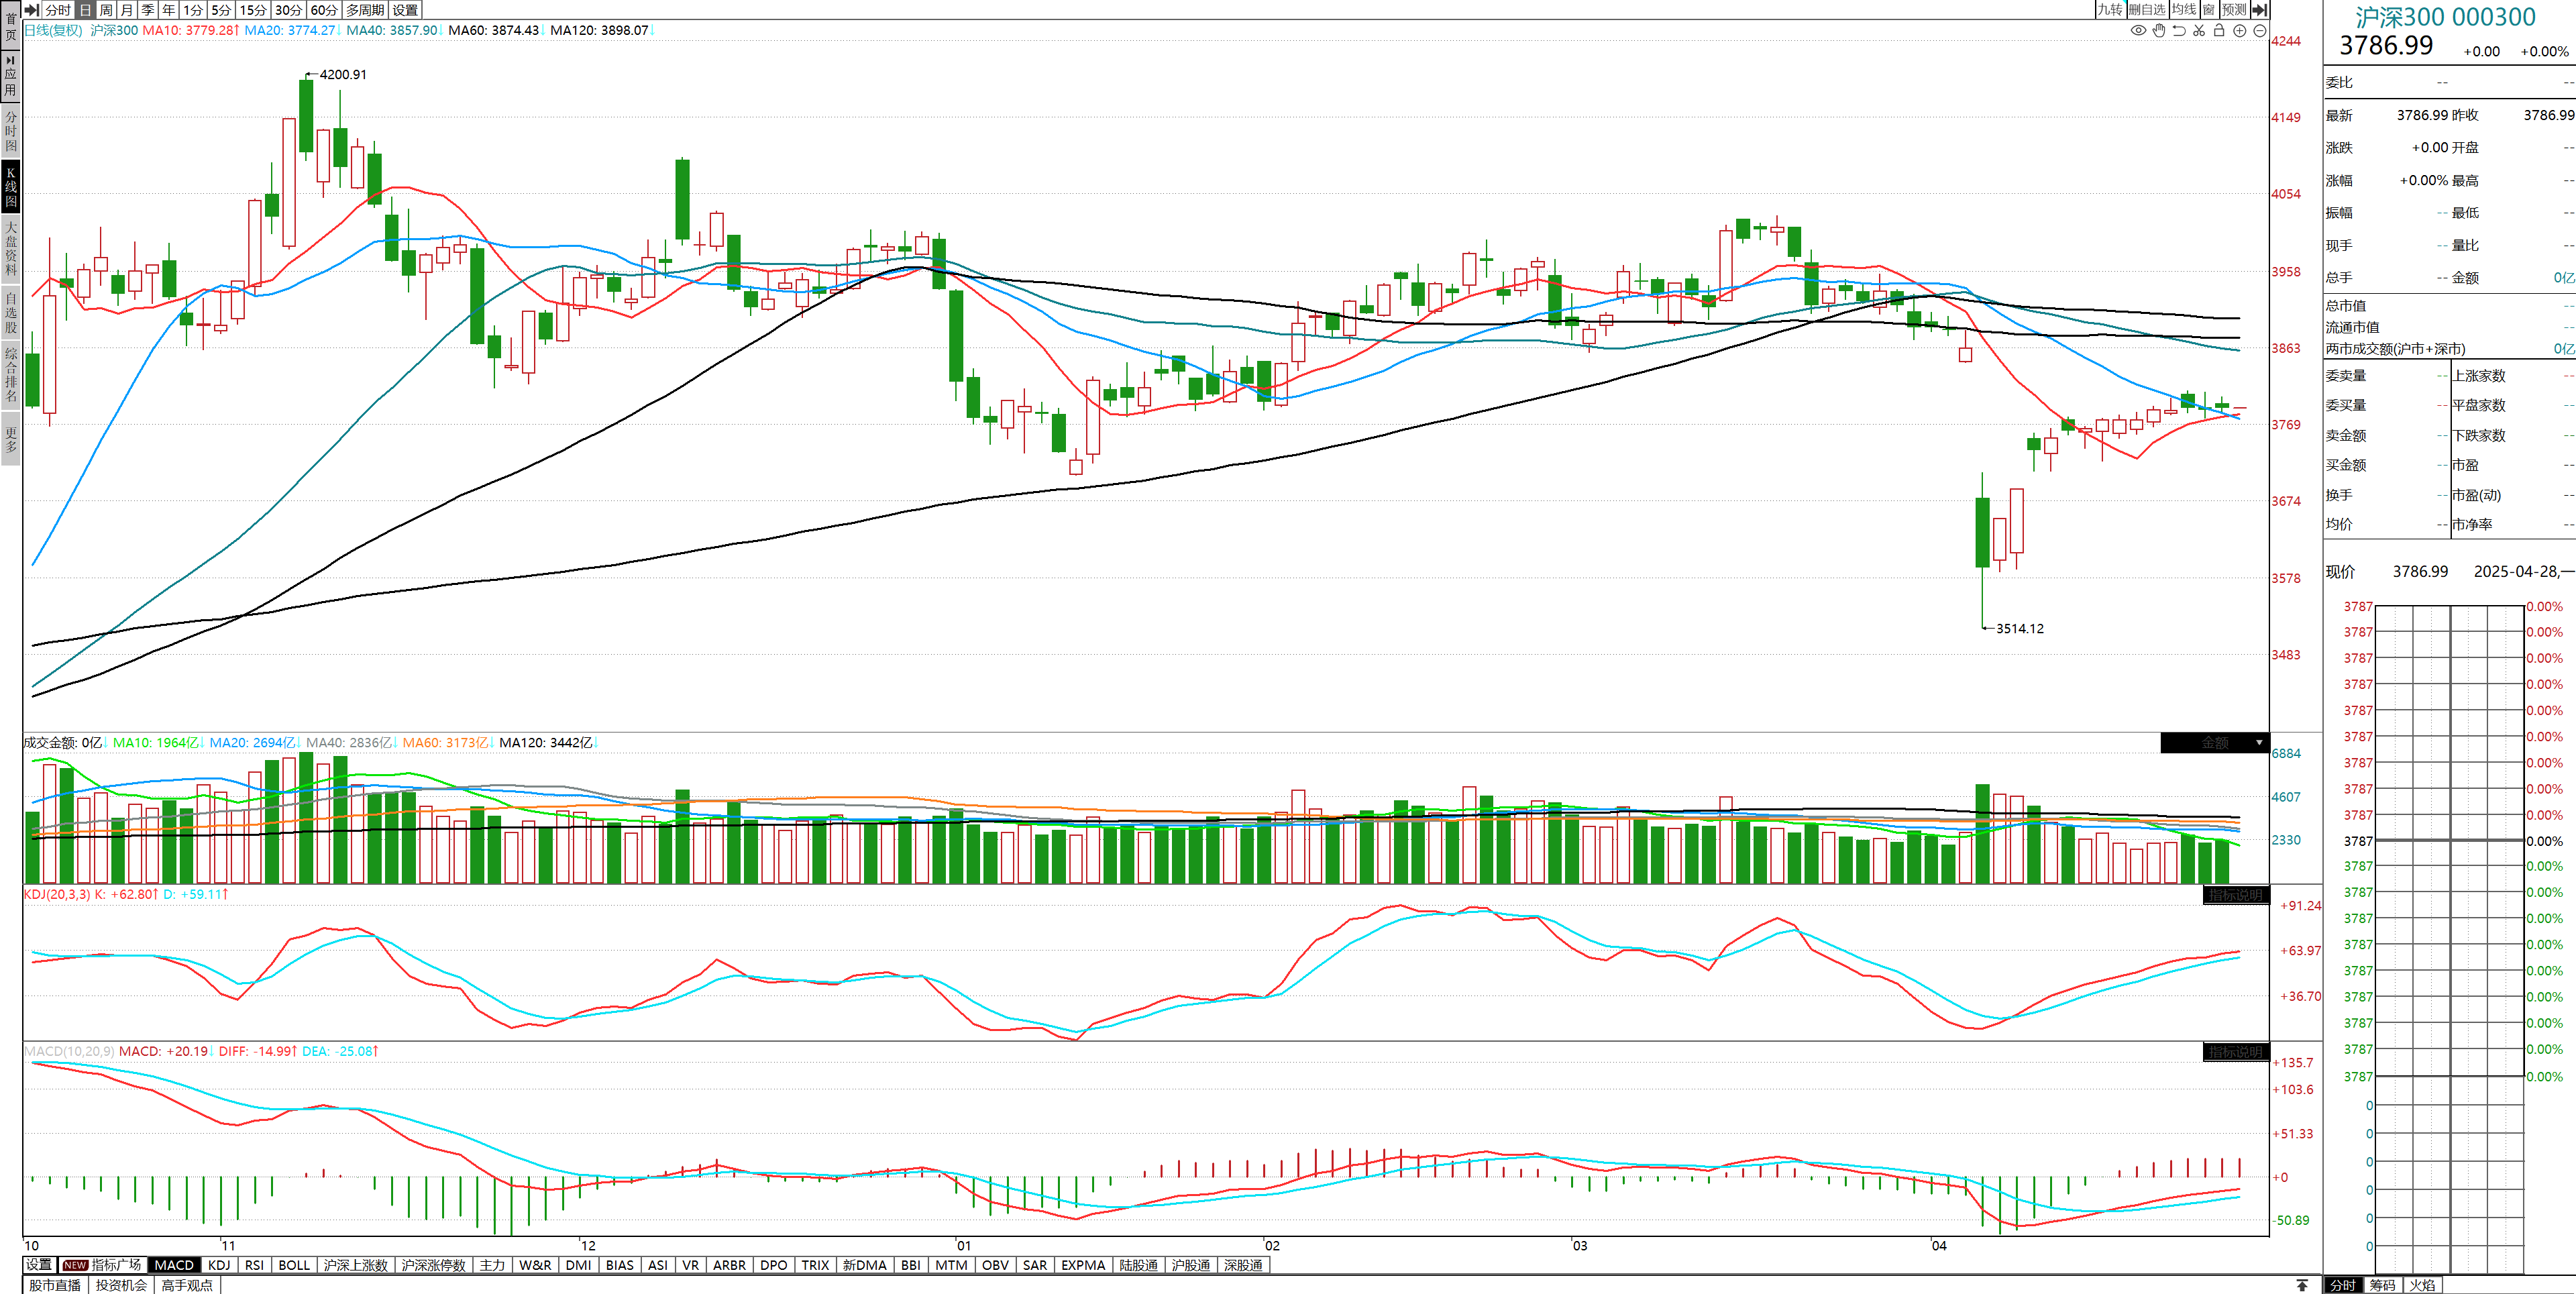Screen dimensions: 2576x1294
Task: Open 多周期 multi-period view
Action: point(365,9)
